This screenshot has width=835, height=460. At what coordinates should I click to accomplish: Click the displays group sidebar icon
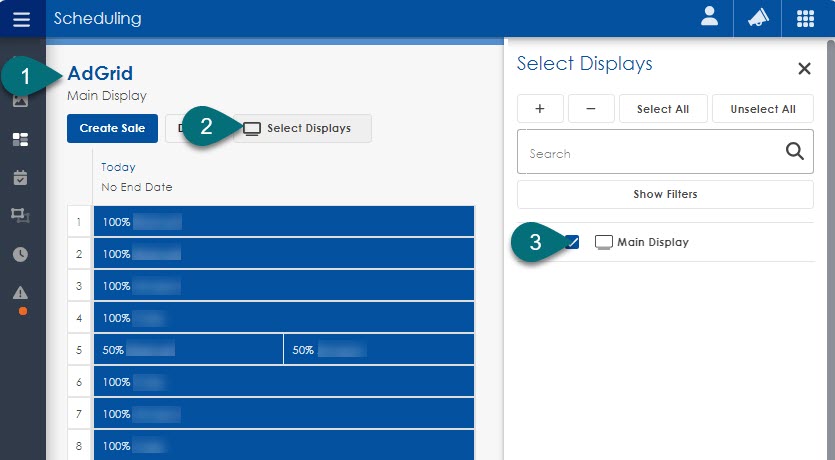coord(20,215)
